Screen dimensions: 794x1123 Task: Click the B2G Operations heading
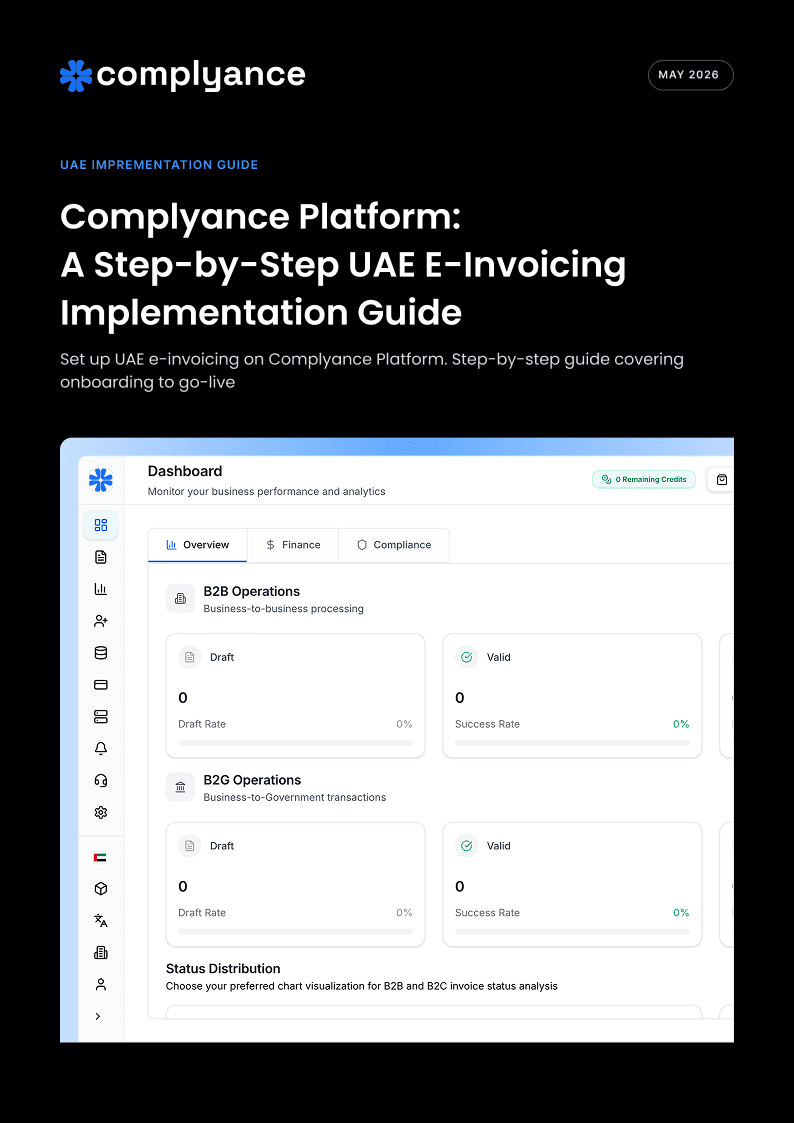[252, 780]
